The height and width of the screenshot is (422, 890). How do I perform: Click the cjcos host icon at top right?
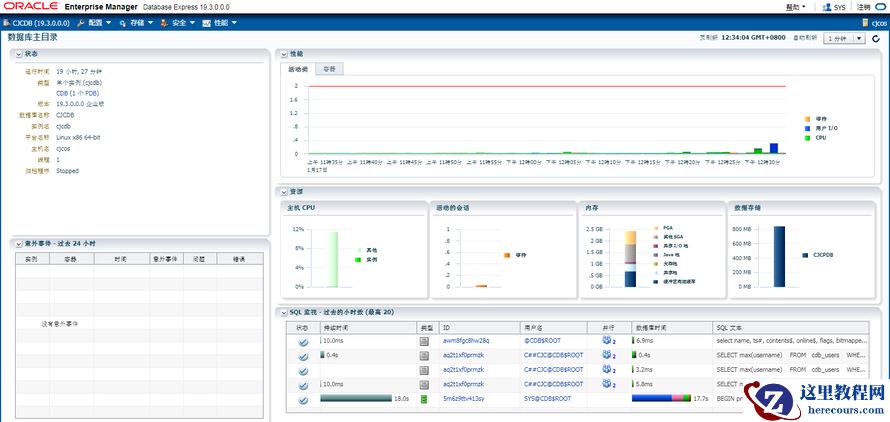866,23
